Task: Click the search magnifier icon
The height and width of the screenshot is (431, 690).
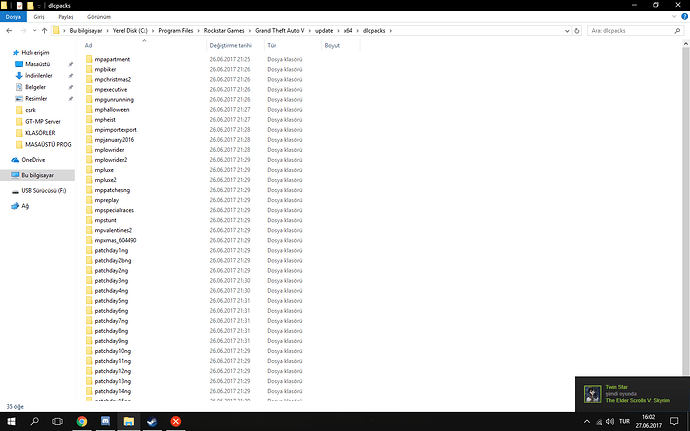Action: click(x=677, y=31)
